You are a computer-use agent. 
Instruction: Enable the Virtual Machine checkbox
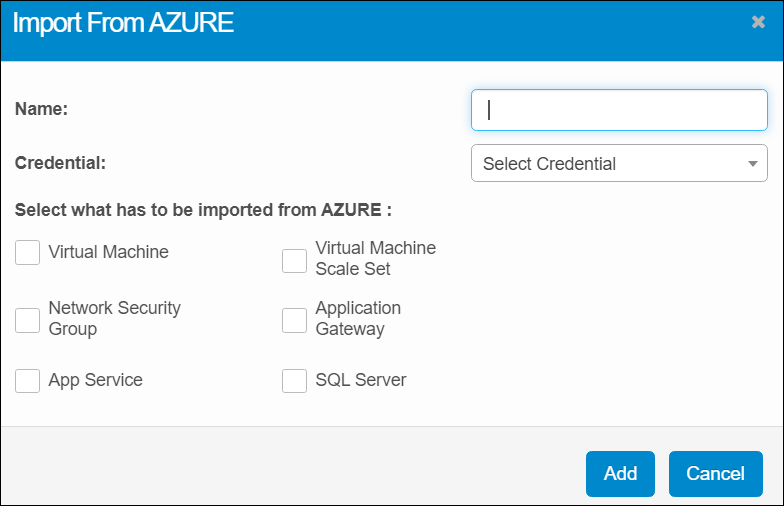coord(28,253)
